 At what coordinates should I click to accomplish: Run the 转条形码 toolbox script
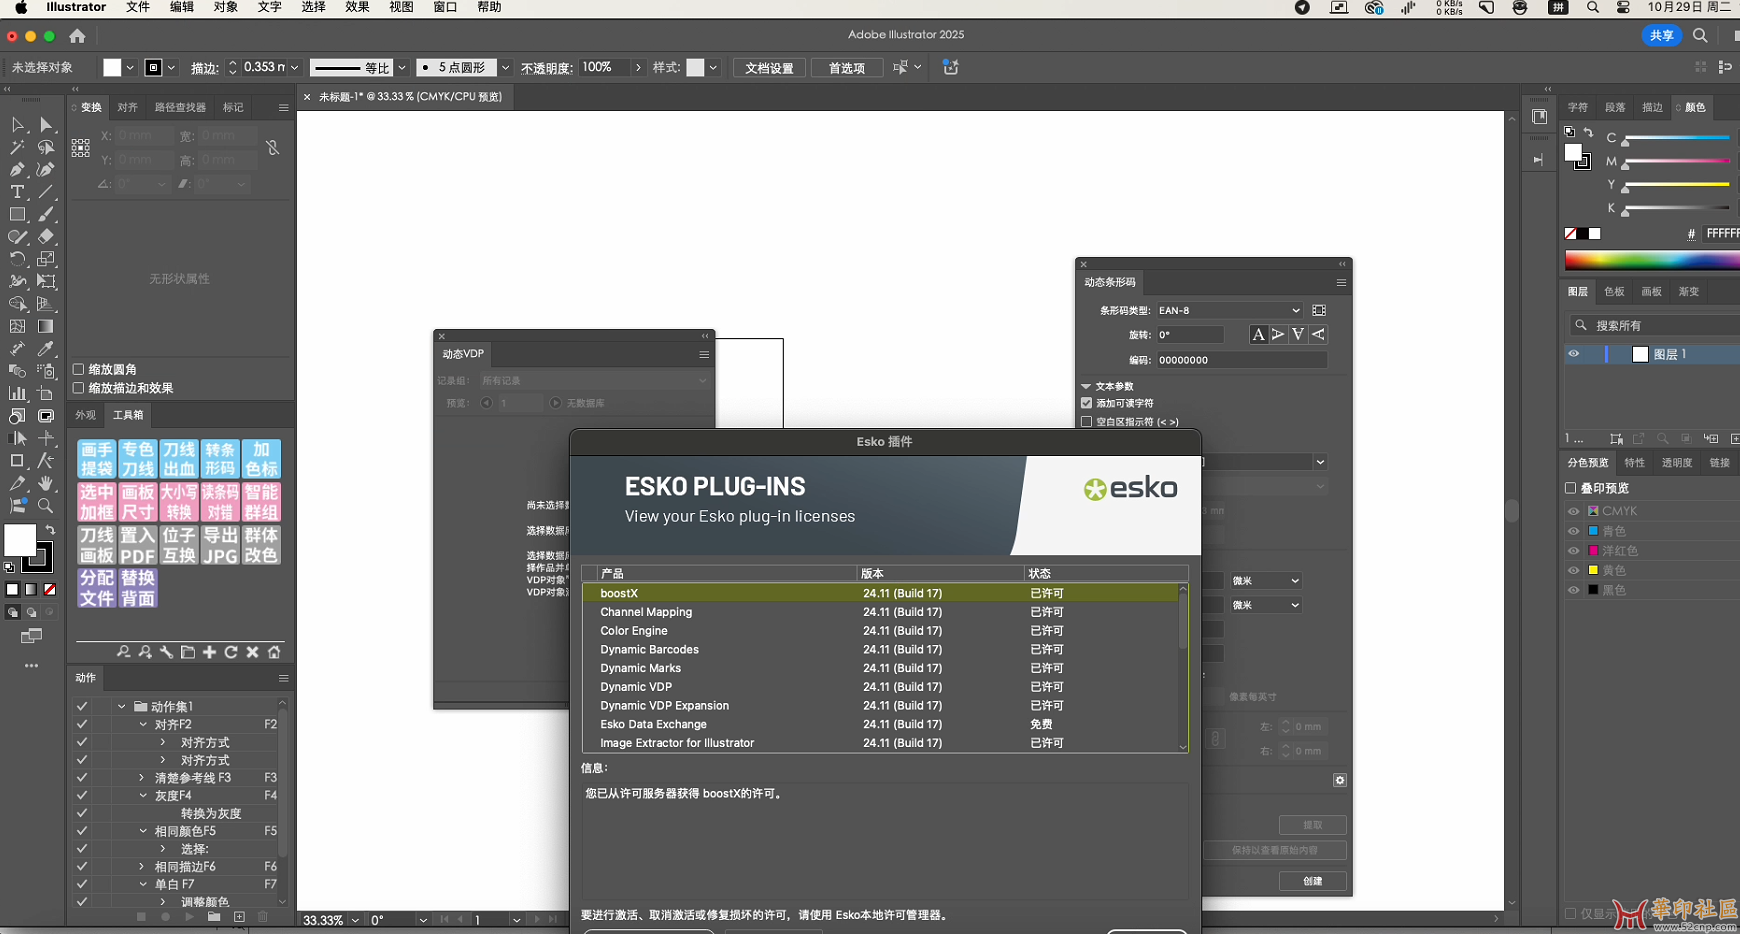click(x=220, y=459)
